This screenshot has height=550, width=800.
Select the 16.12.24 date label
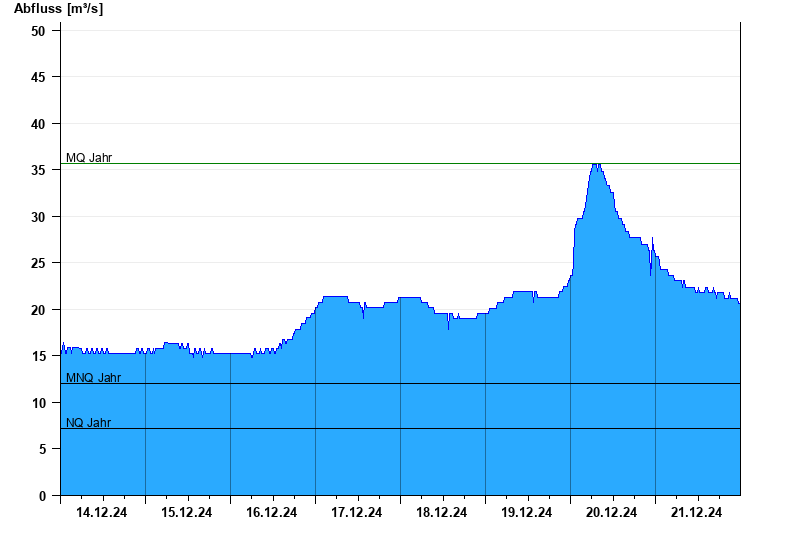(271, 512)
